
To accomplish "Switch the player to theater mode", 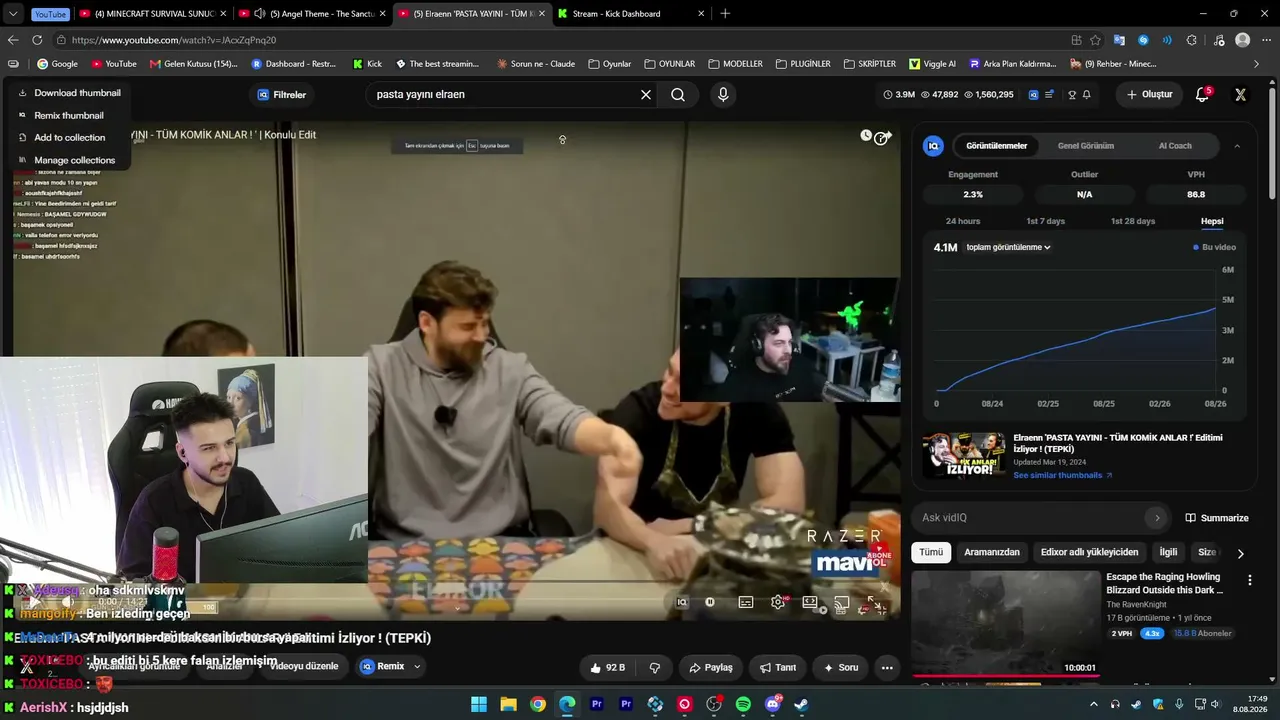I will click(810, 603).
